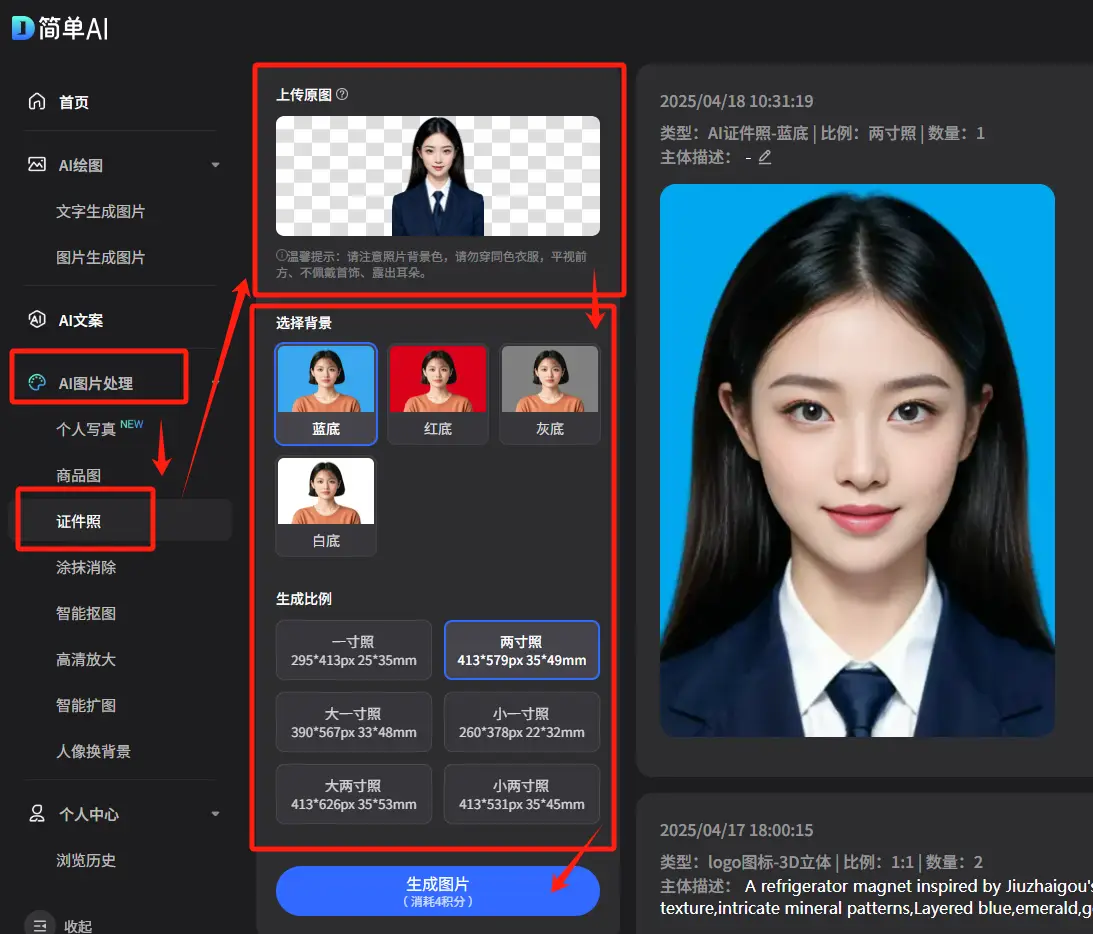The image size is (1093, 934).
Task: Expand the AI绘图 menu chevron
Action: (215, 165)
